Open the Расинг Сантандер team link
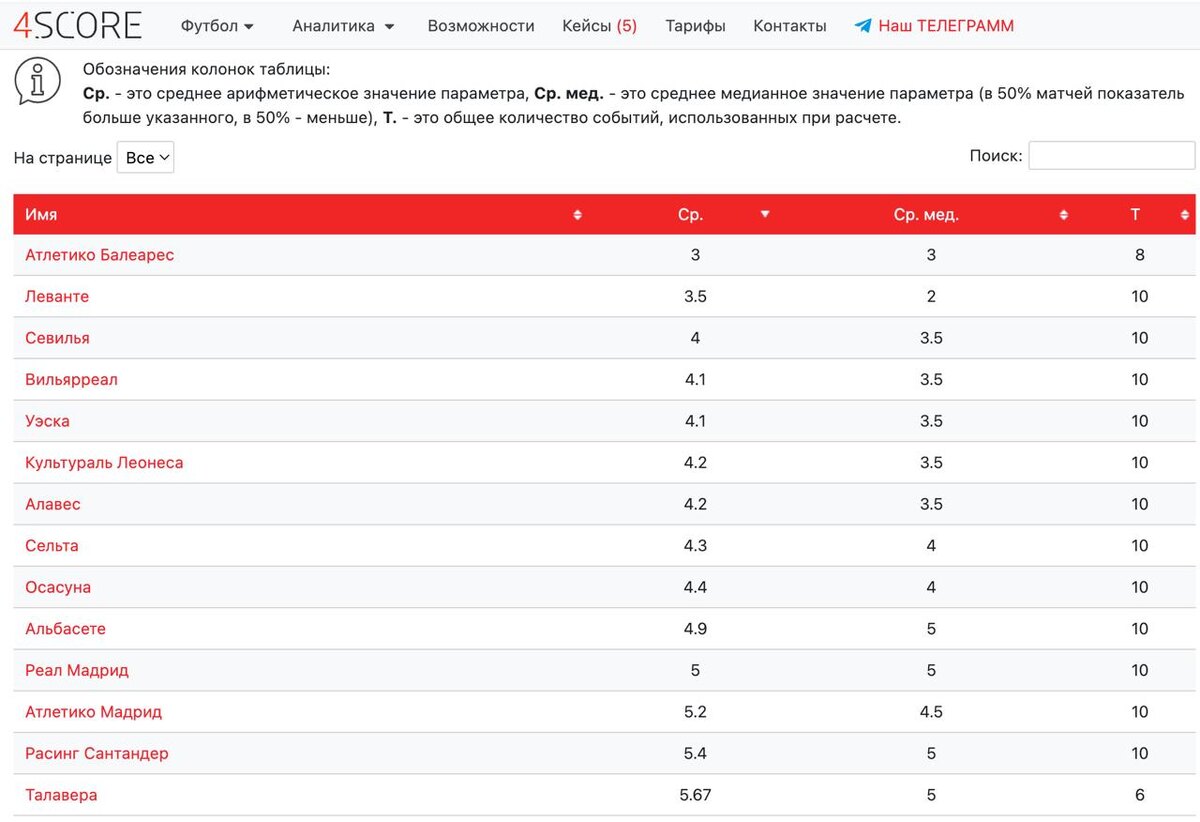The height and width of the screenshot is (822, 1200). point(97,753)
